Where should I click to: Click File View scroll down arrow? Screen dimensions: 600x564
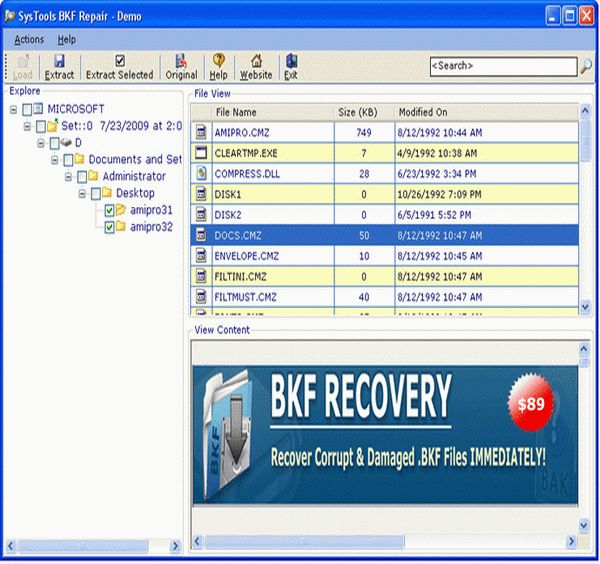tap(585, 307)
